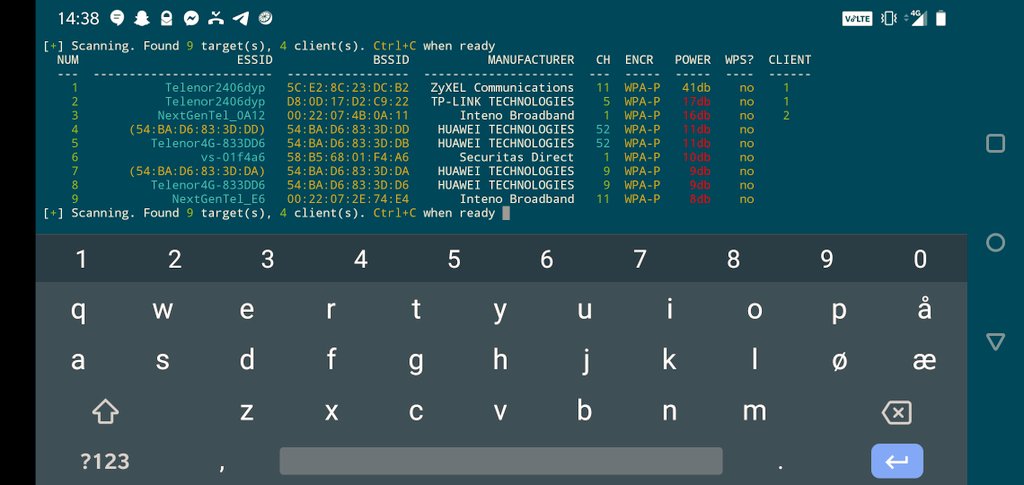The image size is (1024, 485).
Task: Select ESSID (54:BA:D6:83:3D:DD)
Action: click(197, 129)
